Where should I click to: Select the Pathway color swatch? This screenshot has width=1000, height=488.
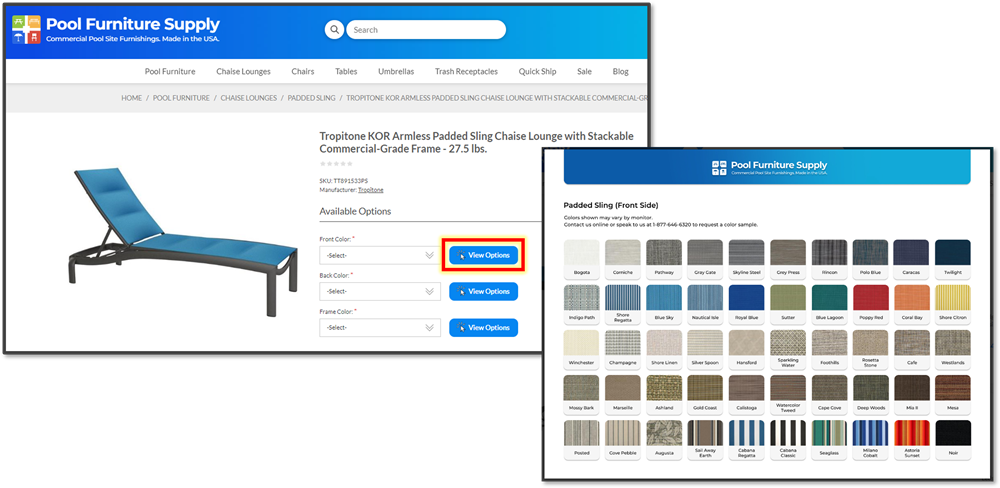[664, 259]
